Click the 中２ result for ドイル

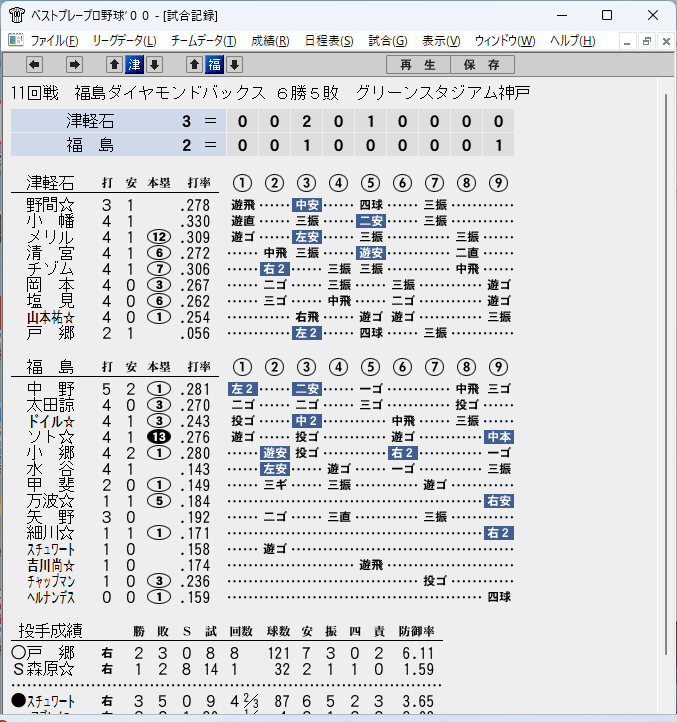pos(307,421)
